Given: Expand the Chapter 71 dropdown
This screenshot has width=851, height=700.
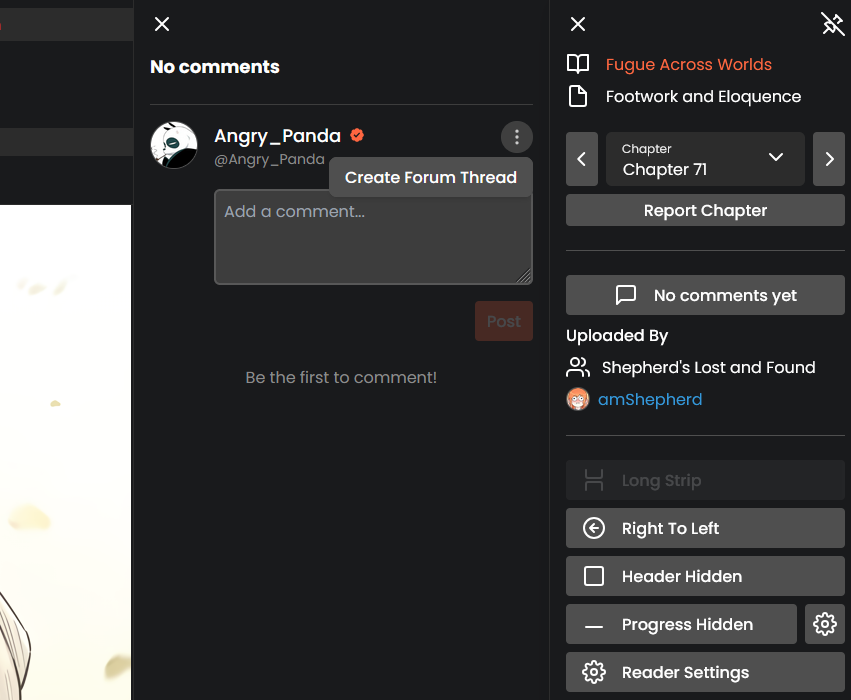Looking at the screenshot, I should point(705,159).
